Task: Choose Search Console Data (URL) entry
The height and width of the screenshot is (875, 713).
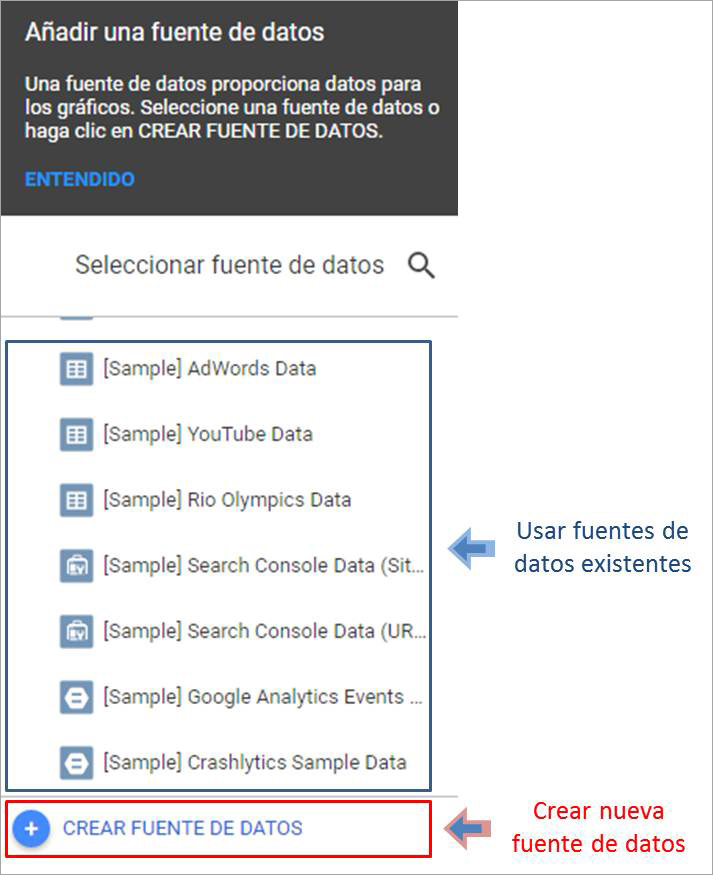Action: [x=263, y=632]
